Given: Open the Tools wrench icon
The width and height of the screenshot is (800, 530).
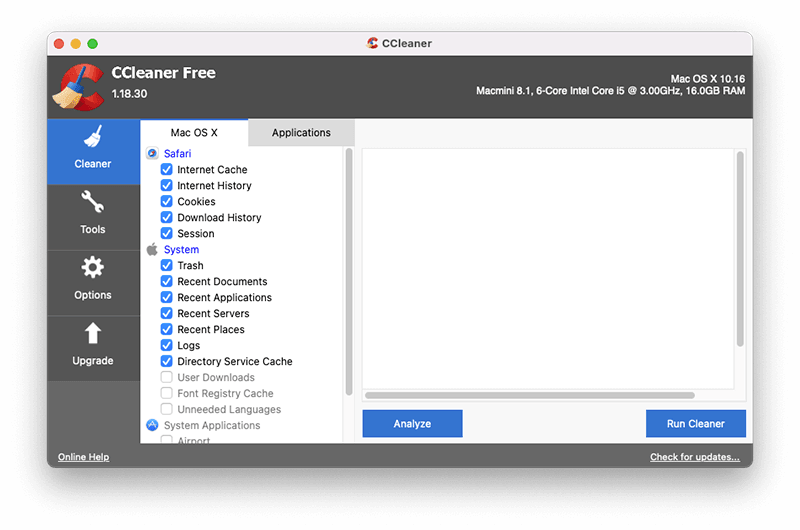Looking at the screenshot, I should pos(93,201).
